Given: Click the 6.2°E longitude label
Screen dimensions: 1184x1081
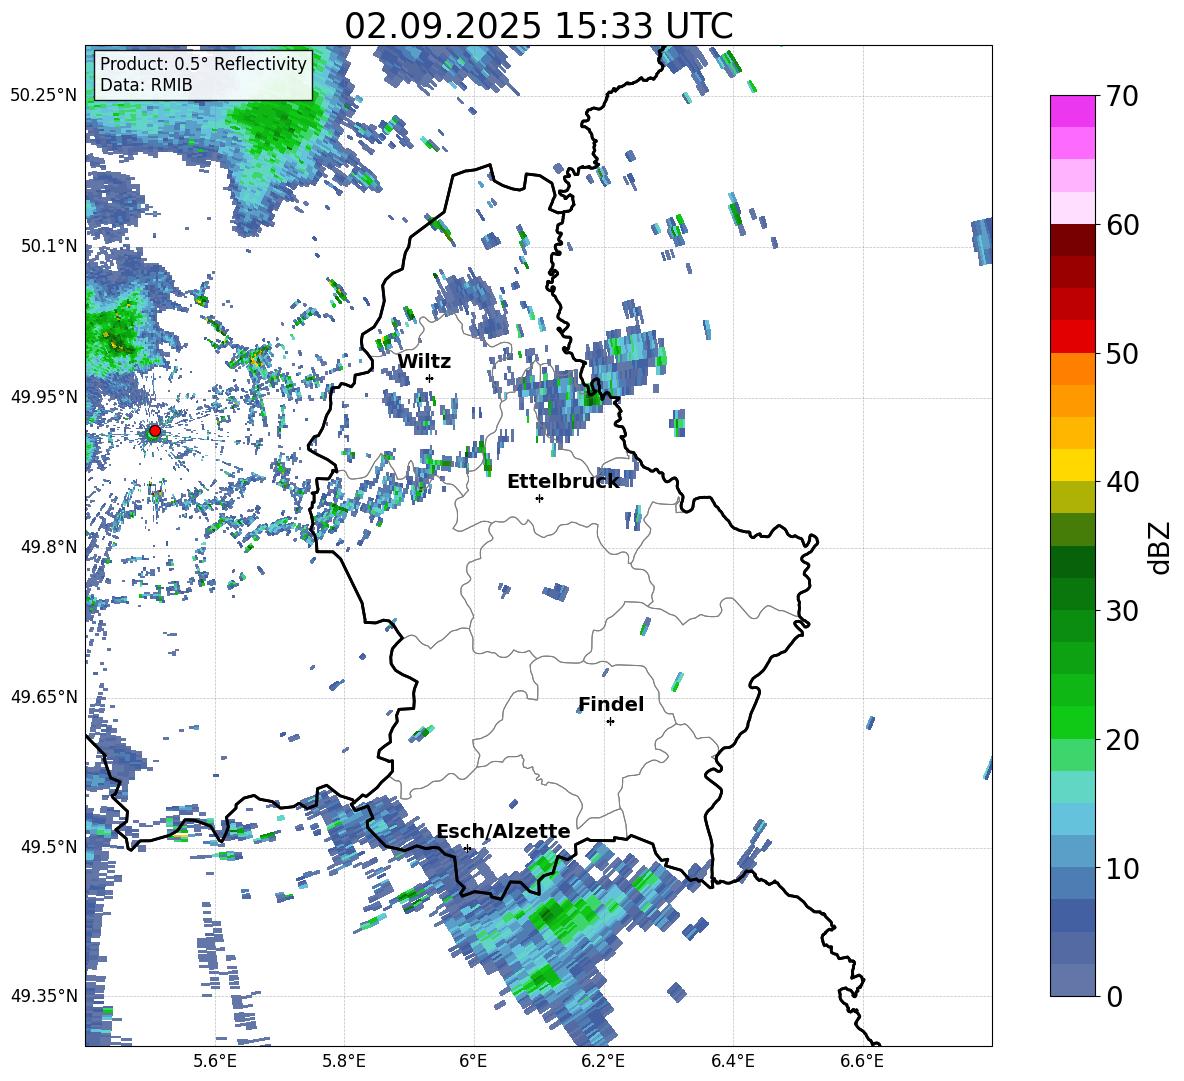Looking at the screenshot, I should pos(603,1061).
